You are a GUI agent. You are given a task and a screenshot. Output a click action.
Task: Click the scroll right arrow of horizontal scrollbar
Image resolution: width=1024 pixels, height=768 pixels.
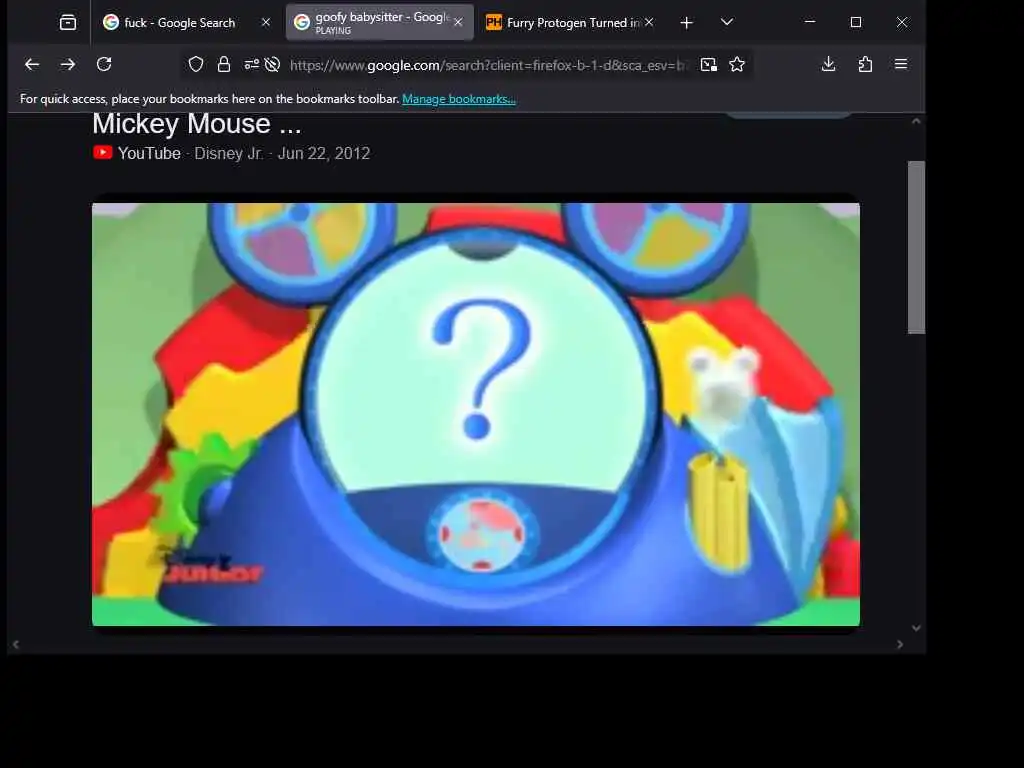pyautogui.click(x=900, y=645)
